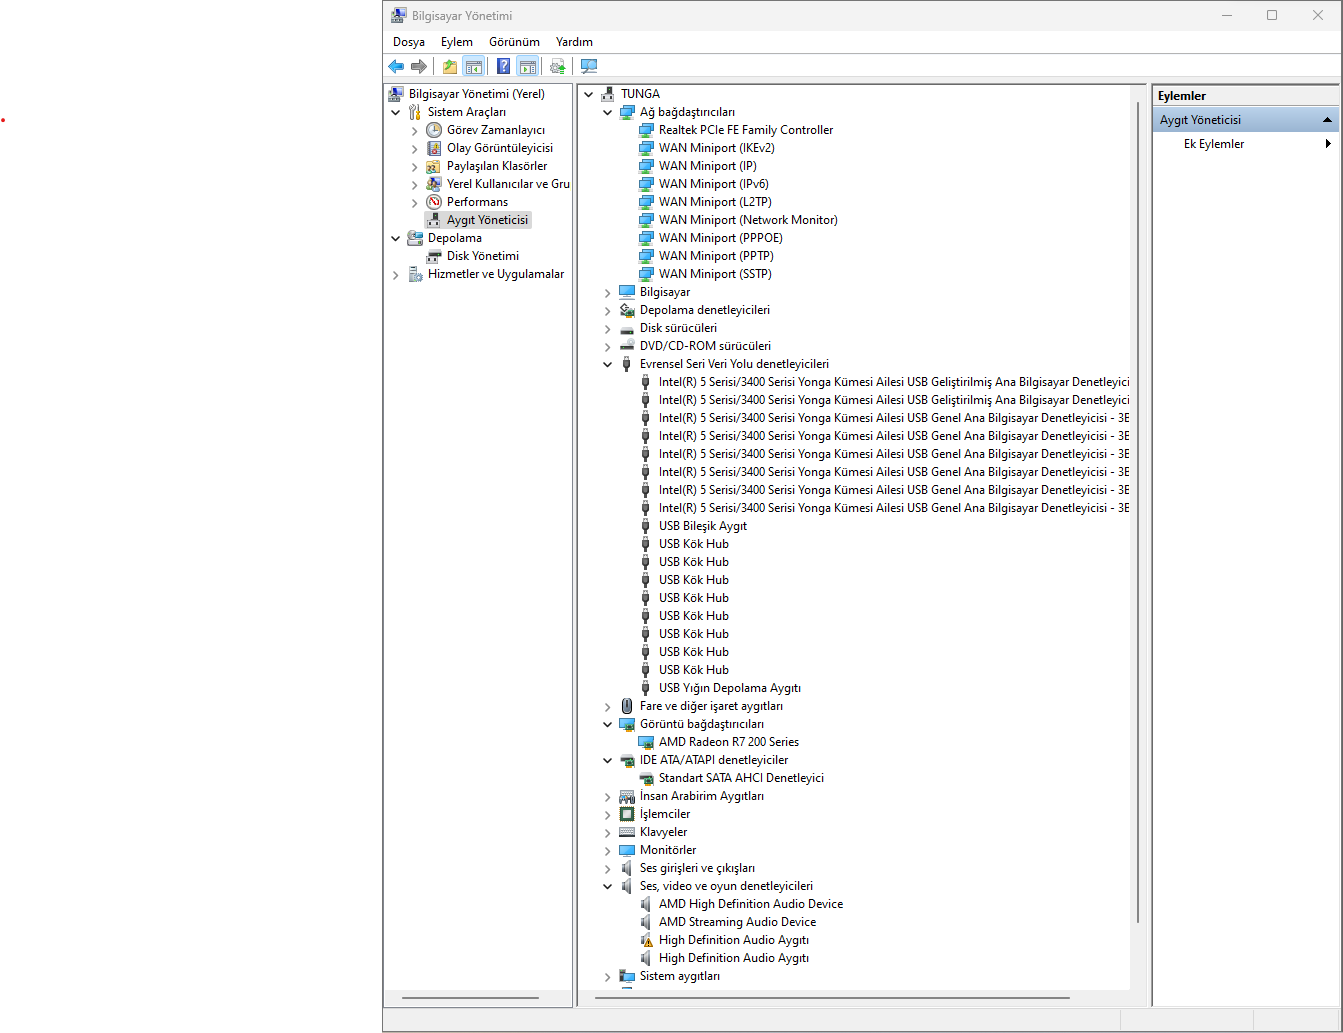
Task: Open the Ek Eylemler submenu arrow
Action: pyautogui.click(x=1328, y=144)
